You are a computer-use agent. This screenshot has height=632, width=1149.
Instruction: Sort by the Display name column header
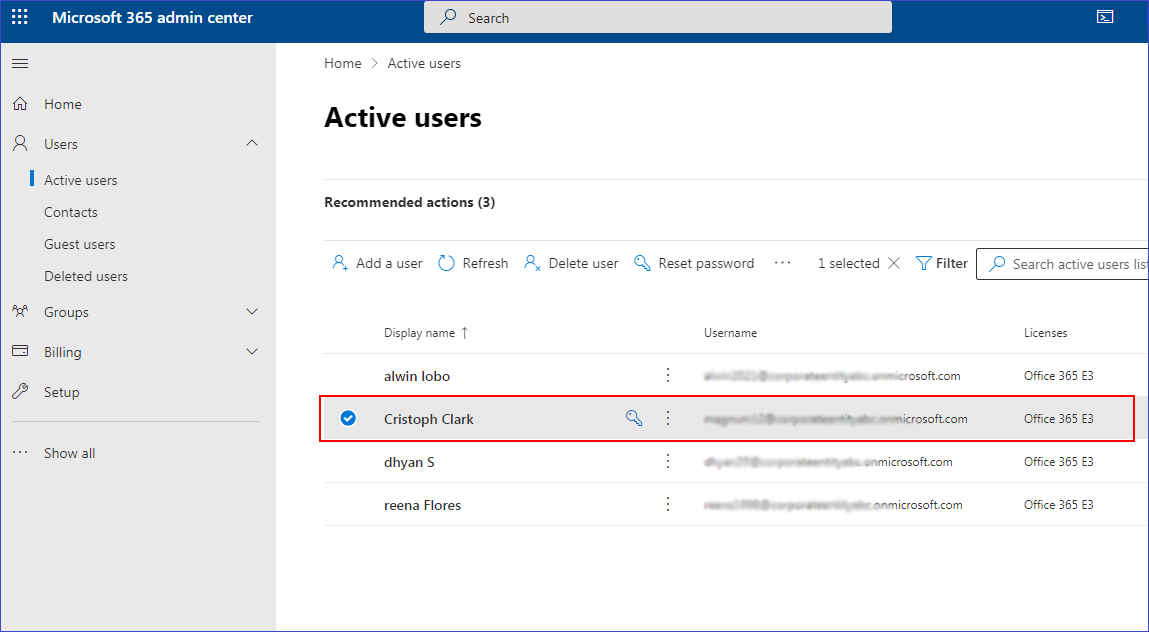point(420,333)
